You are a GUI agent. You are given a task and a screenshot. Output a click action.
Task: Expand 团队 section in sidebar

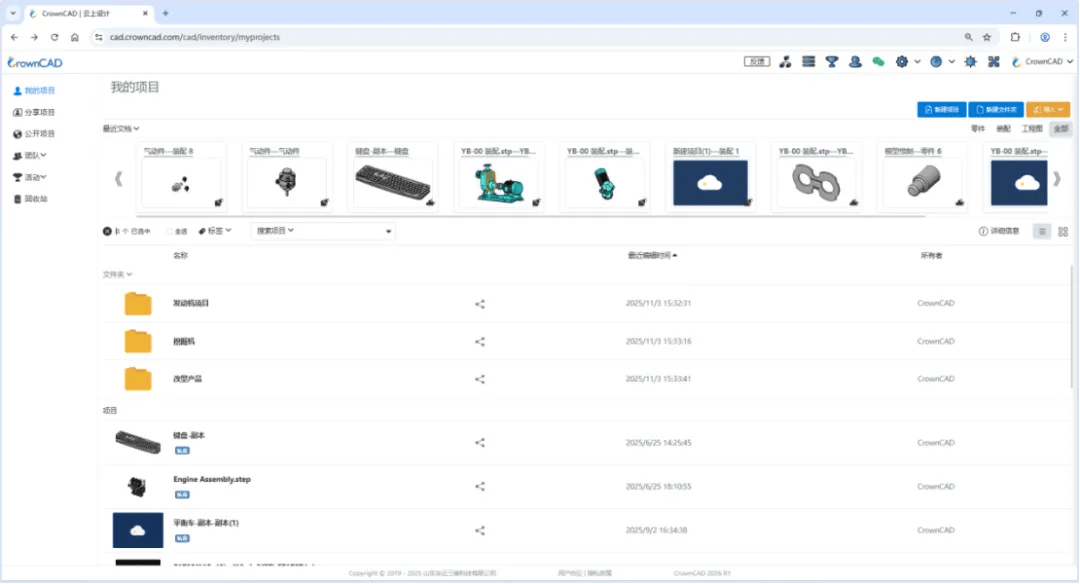coord(31,155)
